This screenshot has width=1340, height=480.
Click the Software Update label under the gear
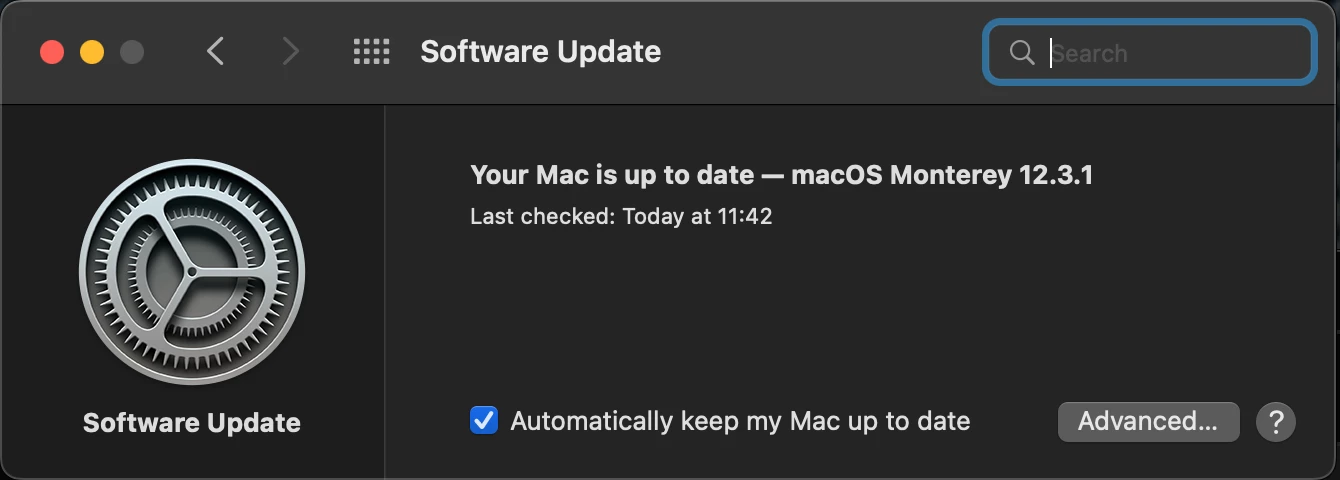192,423
